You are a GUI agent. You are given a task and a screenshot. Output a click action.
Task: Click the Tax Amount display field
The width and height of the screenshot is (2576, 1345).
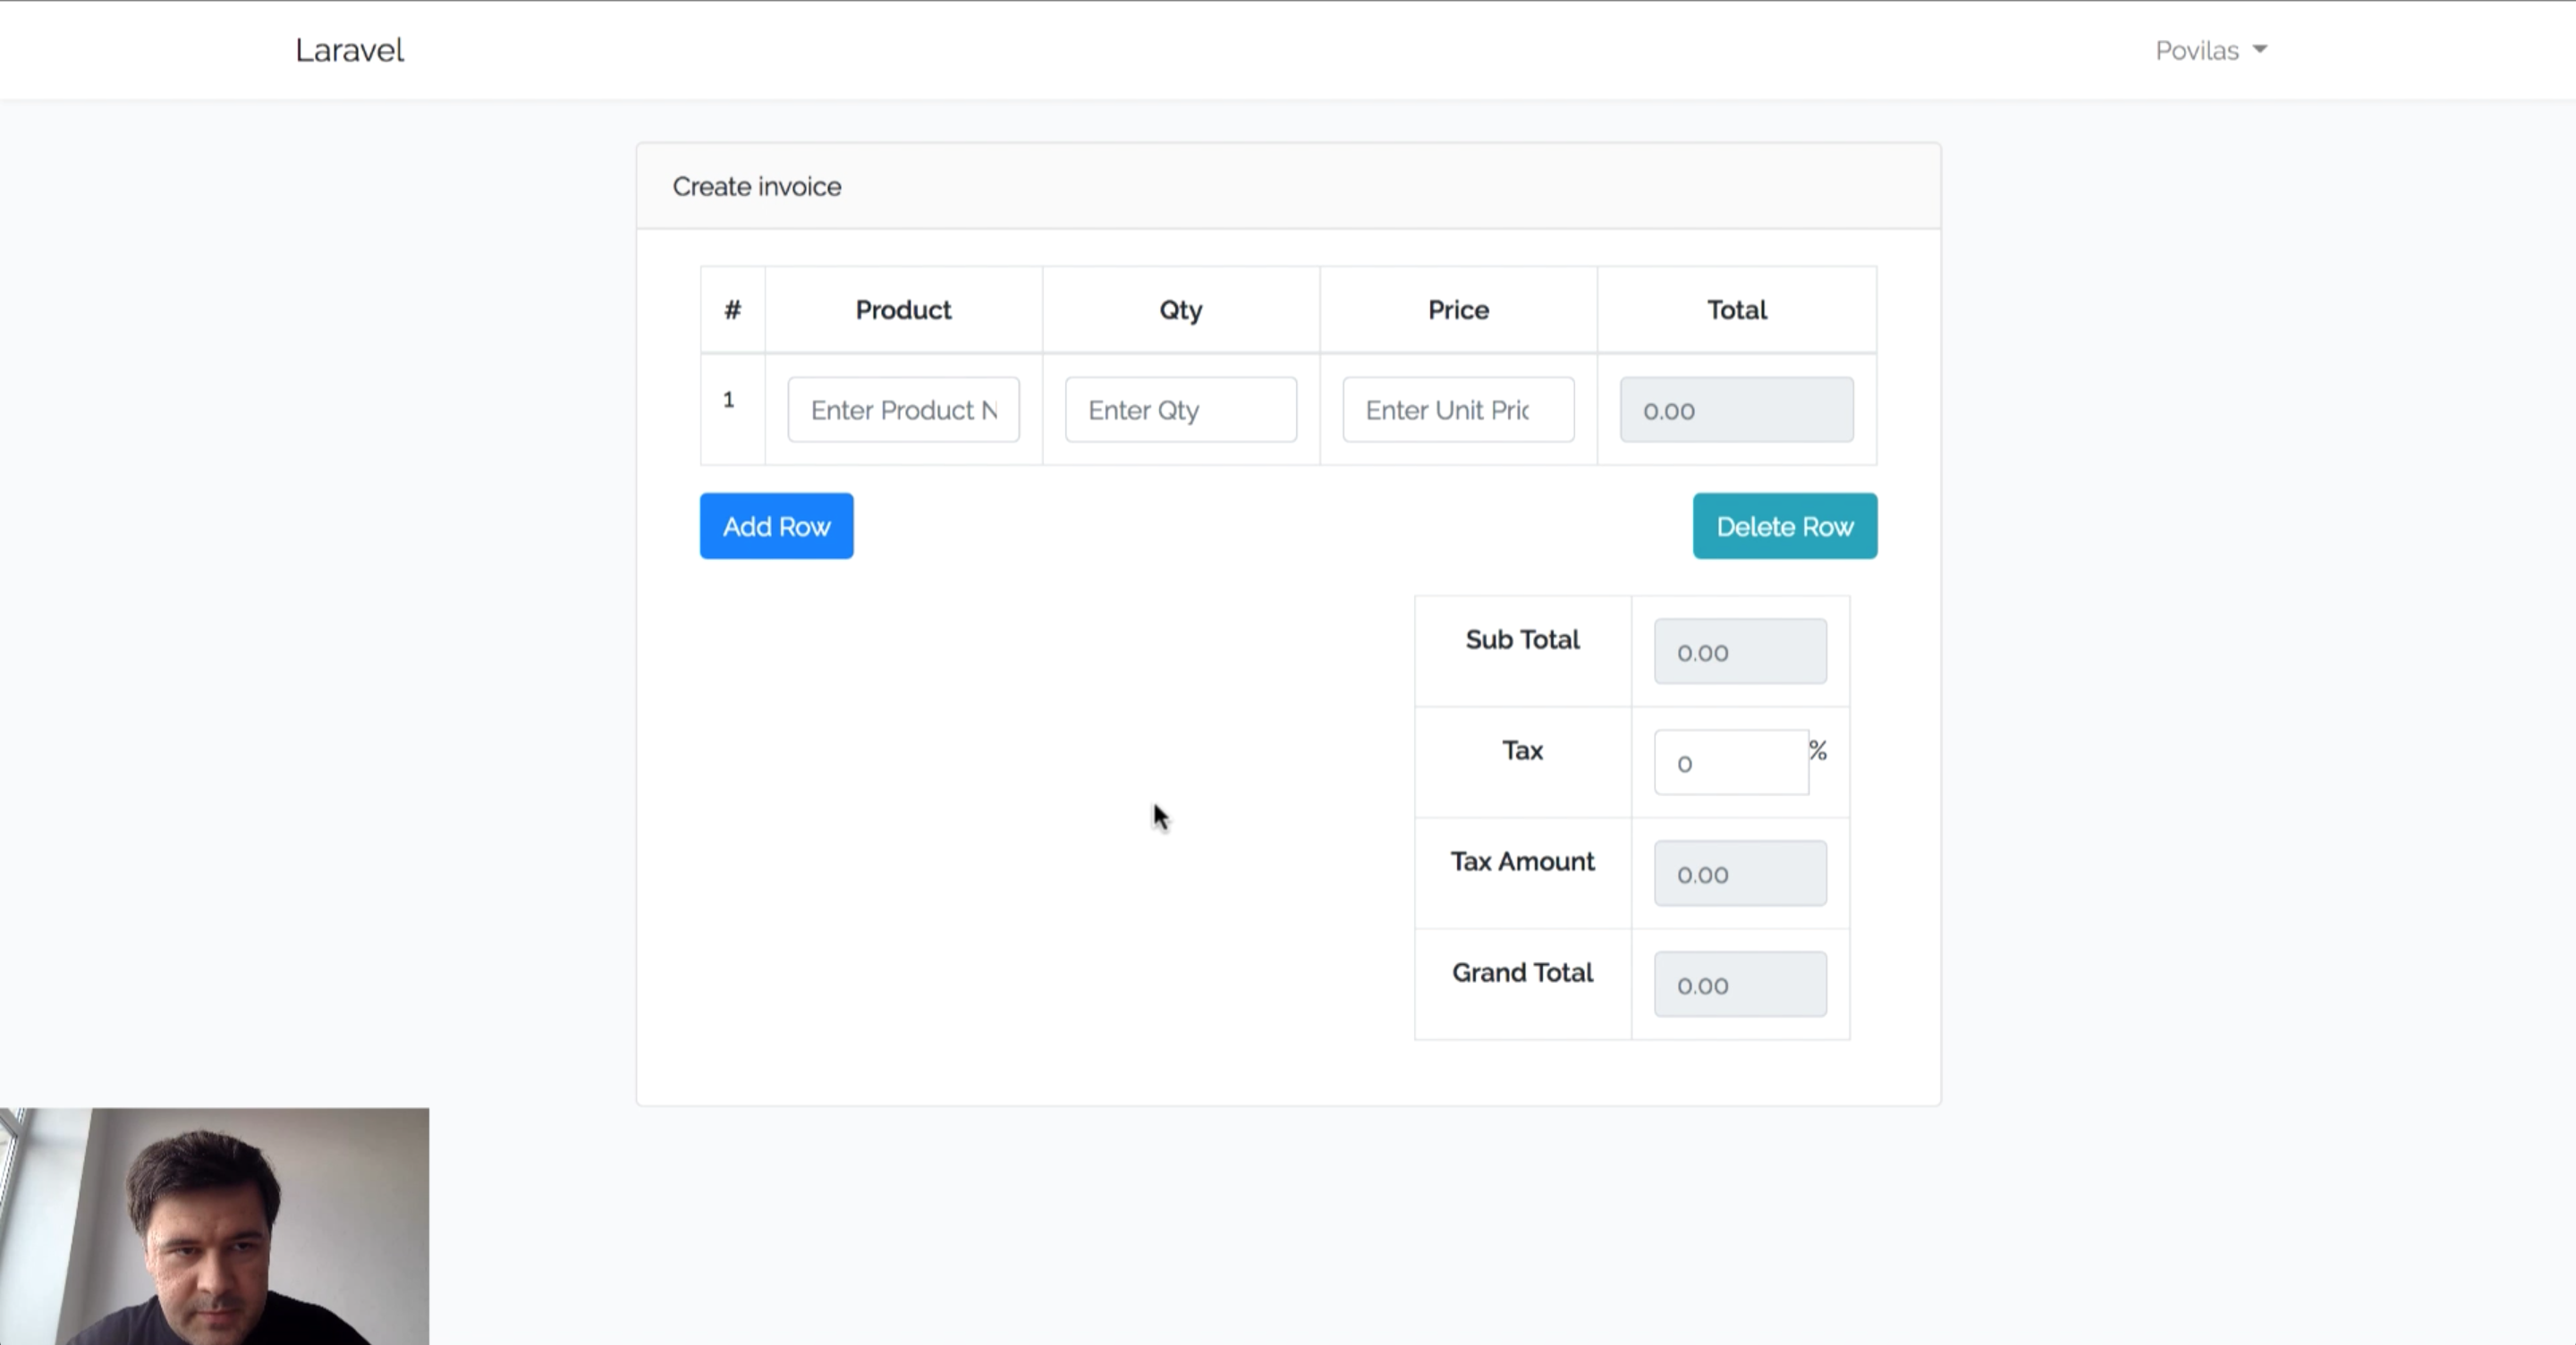pos(1740,874)
